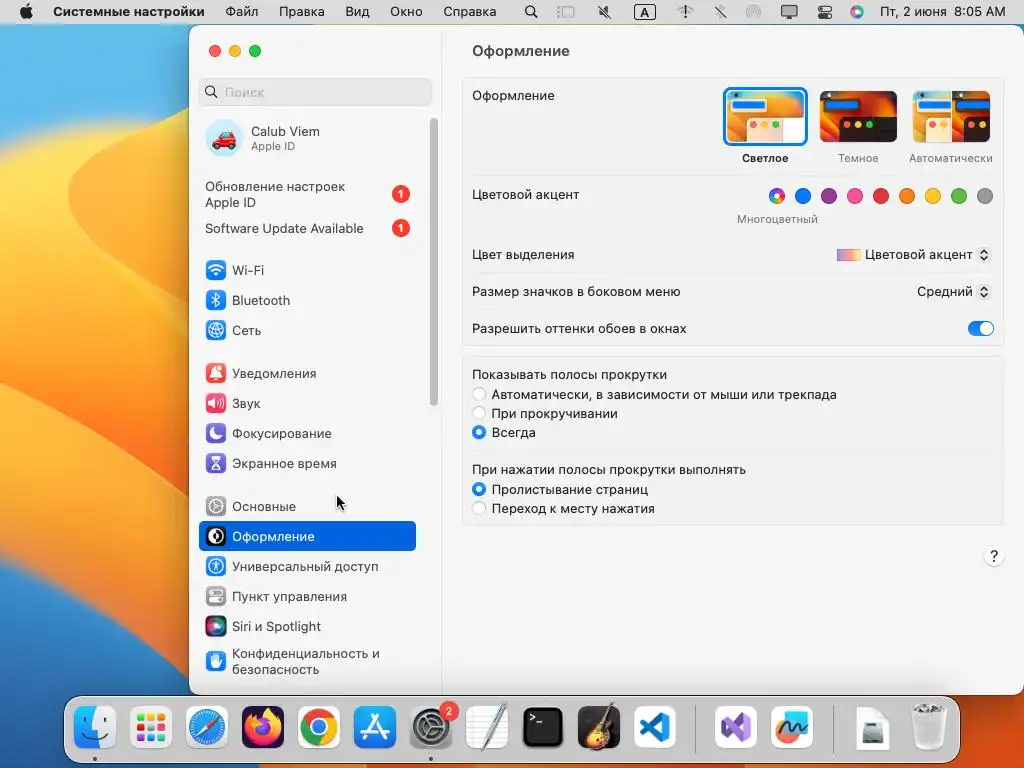
Task: Select graphite accent color
Action: pos(985,196)
